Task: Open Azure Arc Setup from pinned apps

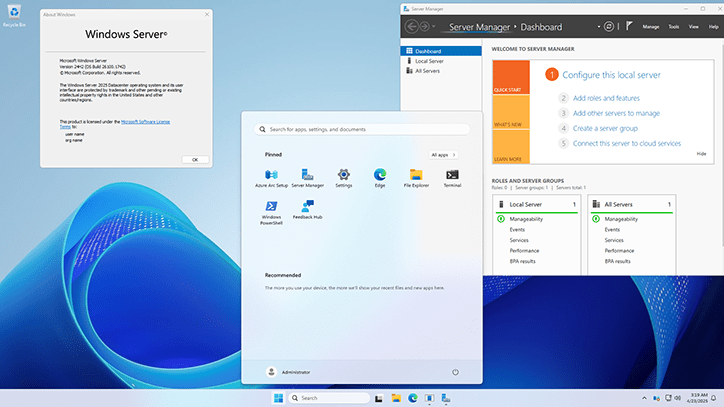Action: [x=271, y=176]
